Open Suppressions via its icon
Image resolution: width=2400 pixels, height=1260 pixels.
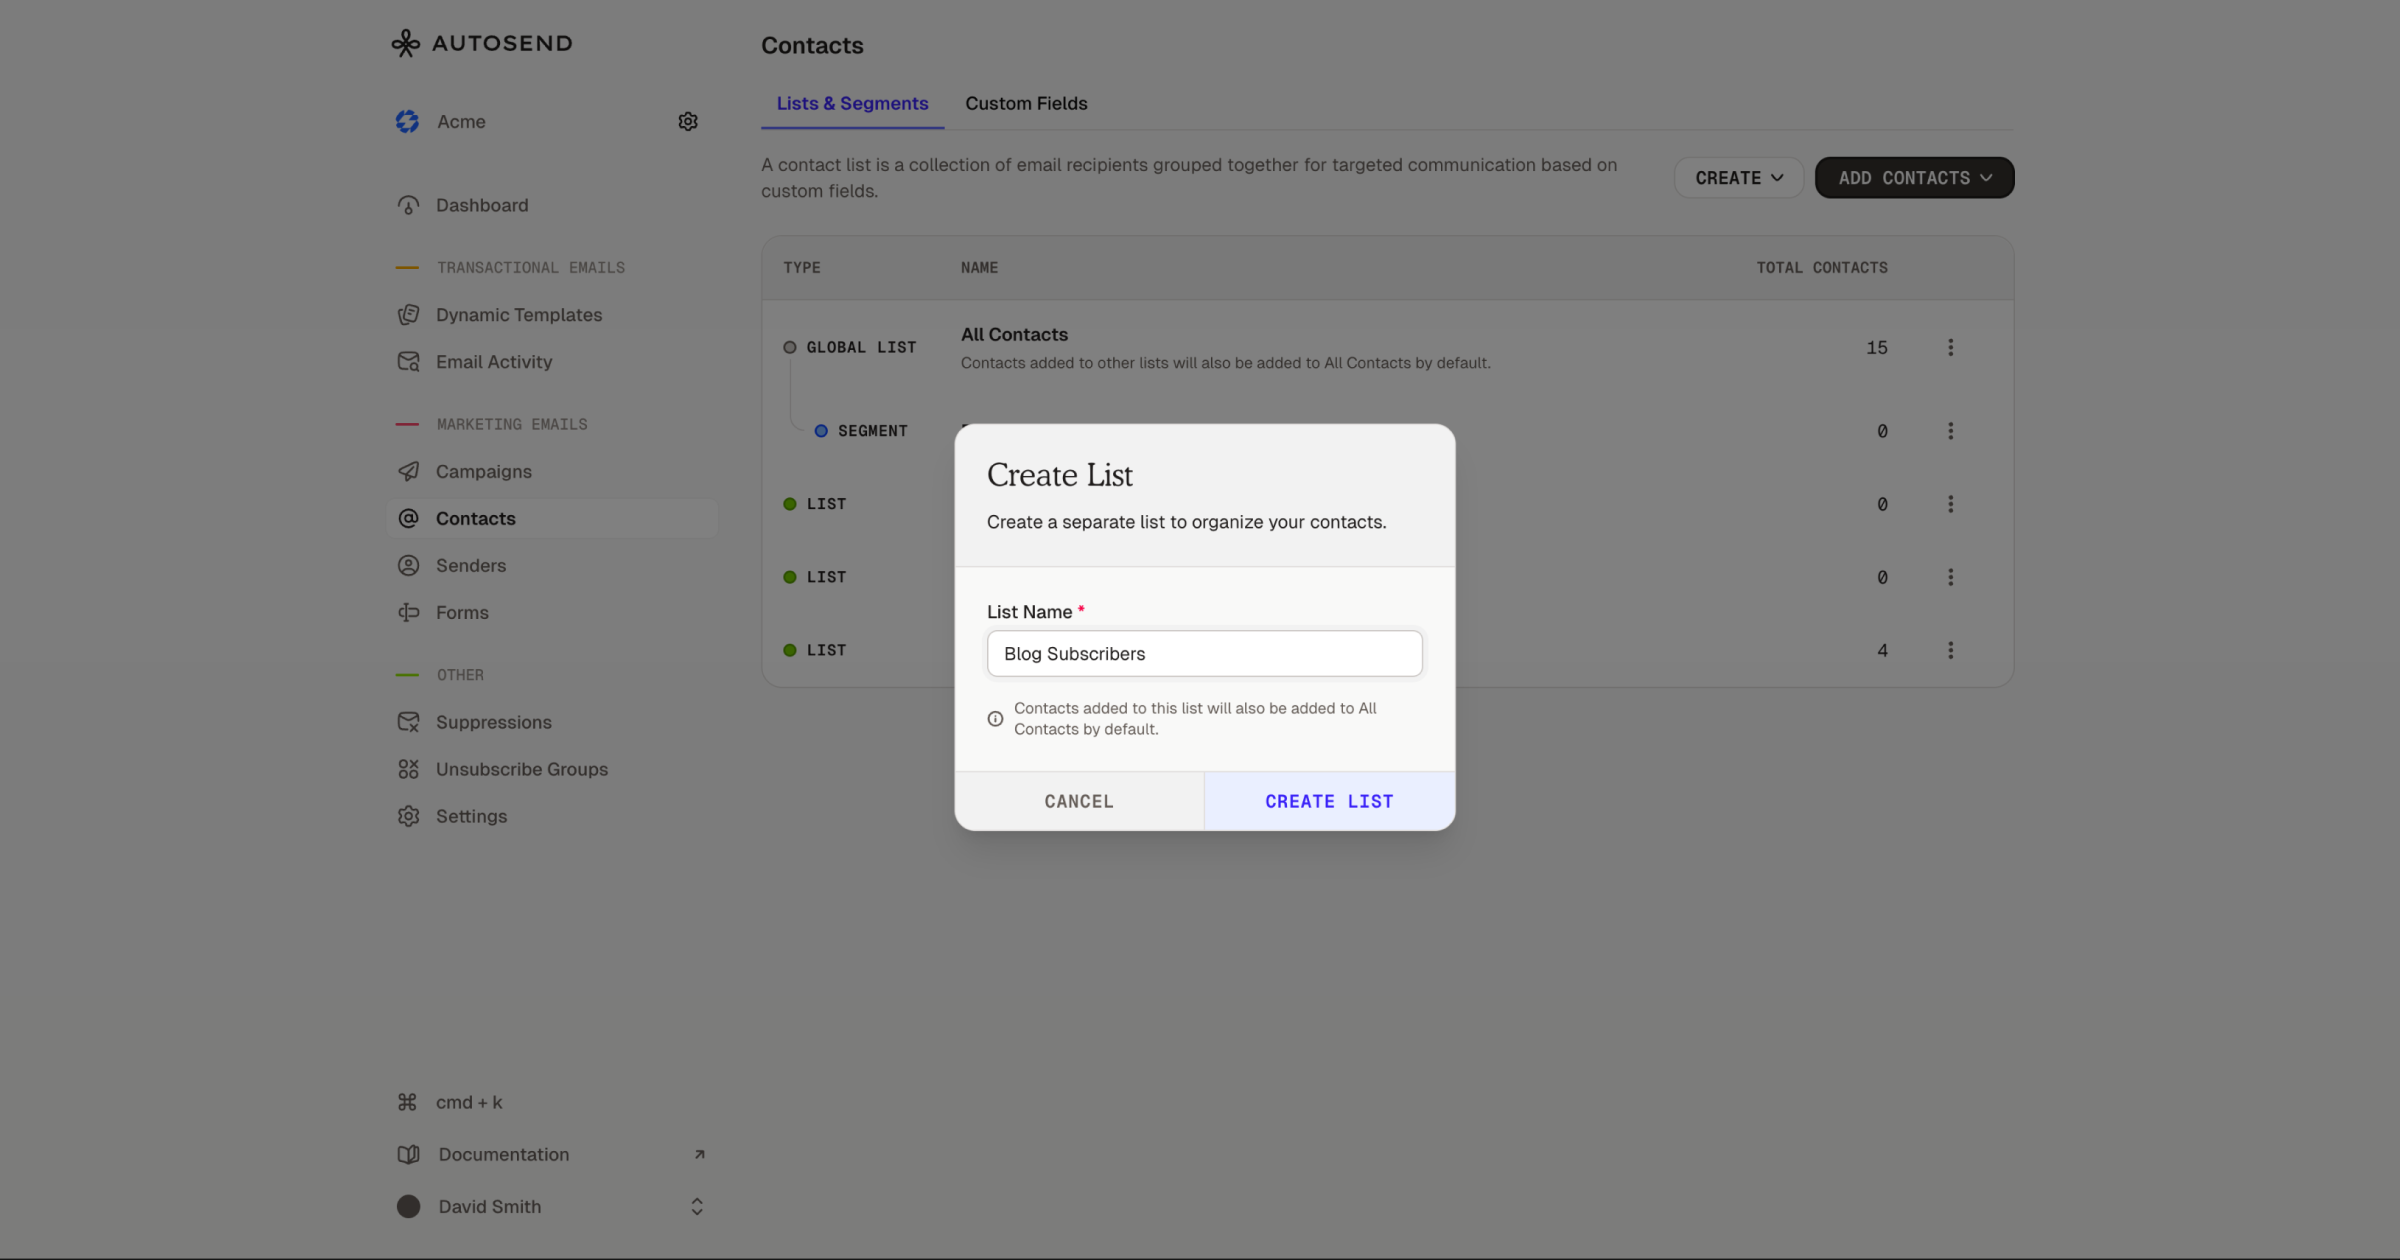coord(409,722)
